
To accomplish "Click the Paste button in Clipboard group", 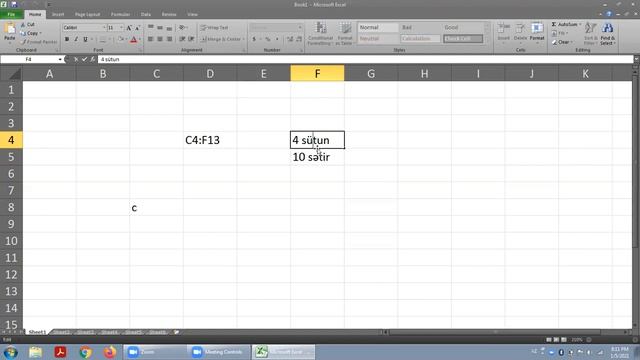I will point(9,32).
